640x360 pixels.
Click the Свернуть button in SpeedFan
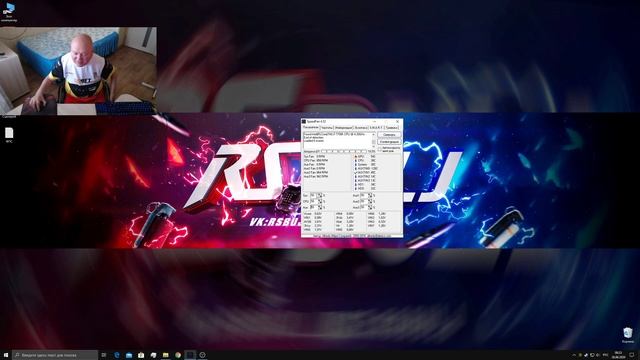coord(389,135)
